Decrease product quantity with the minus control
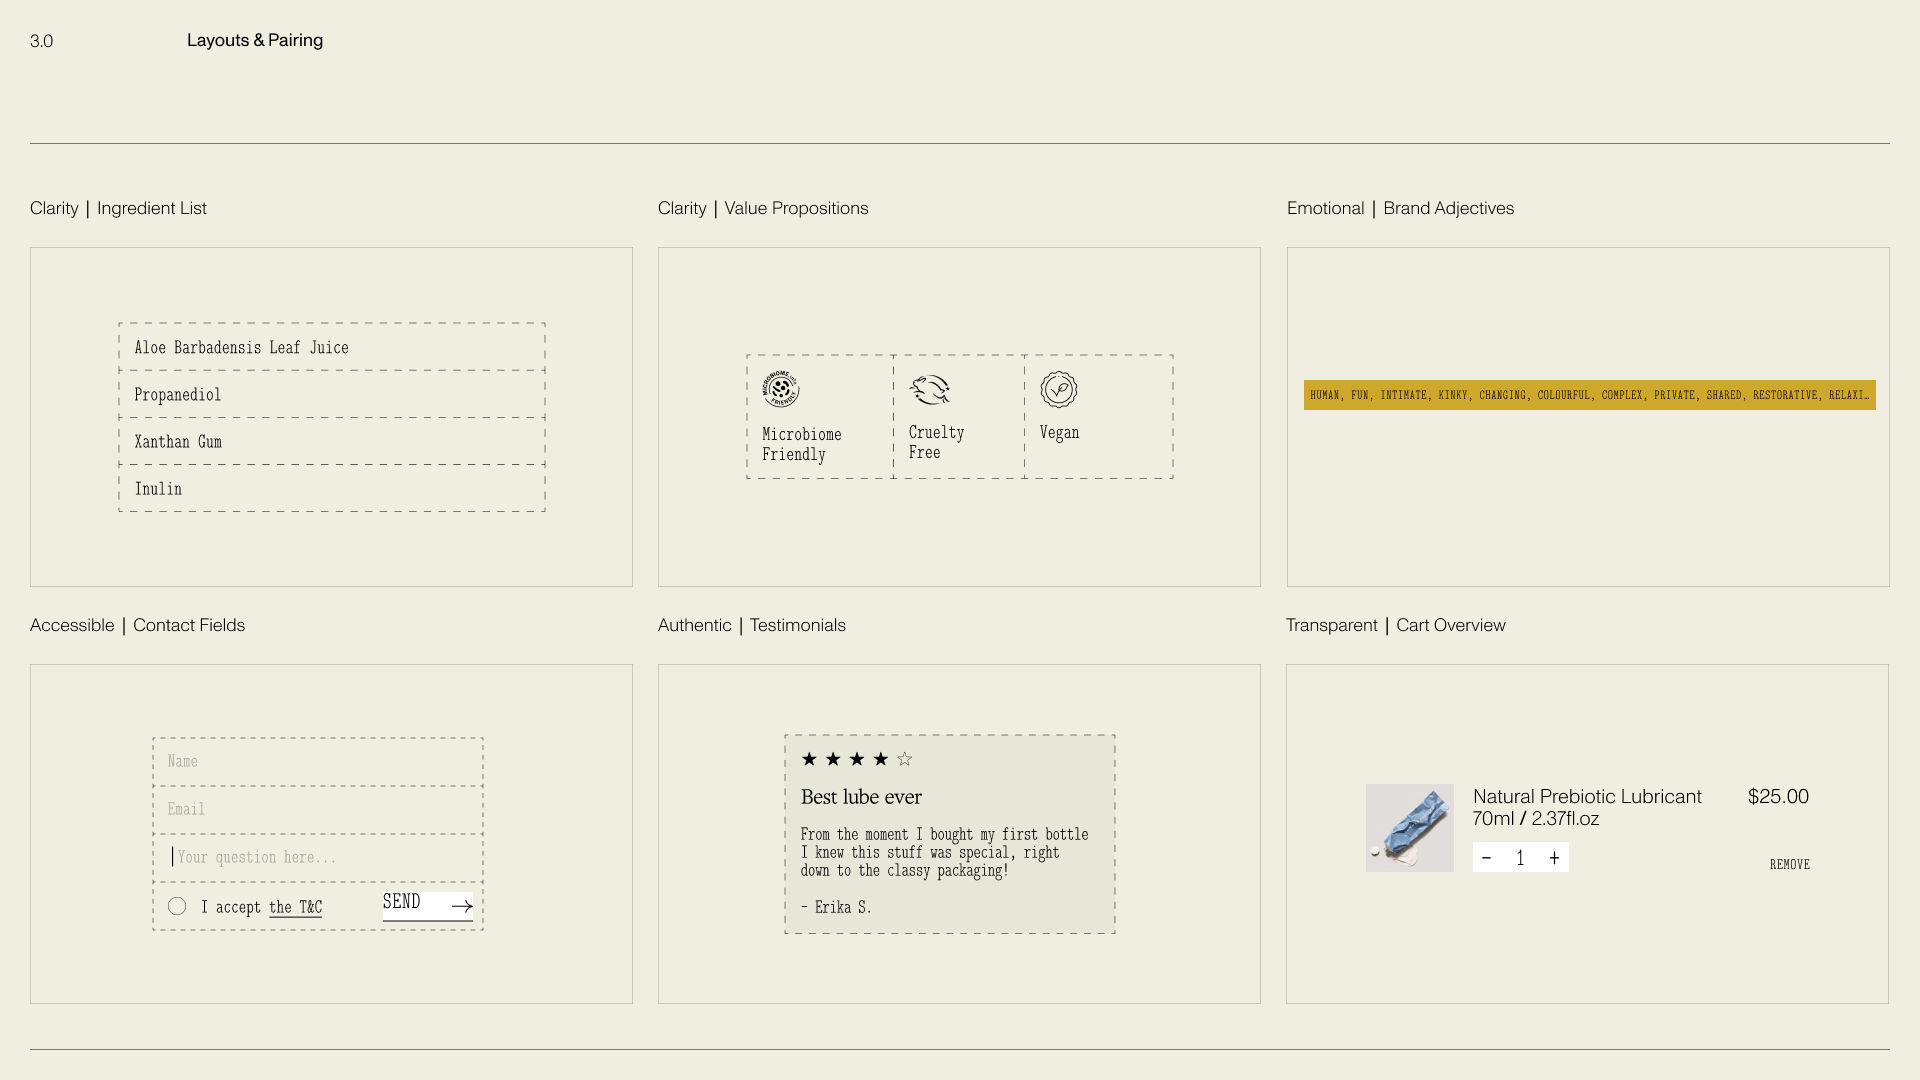1920x1080 pixels. 1486,857
